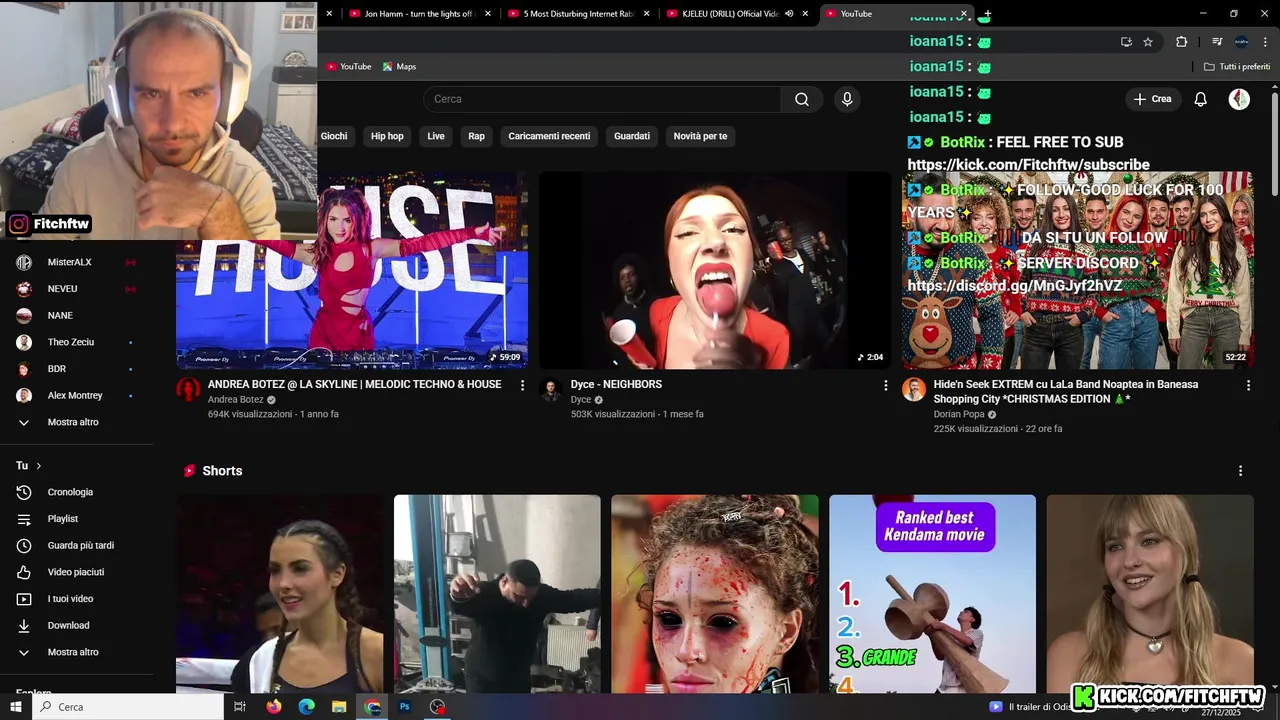Click the install-app icon in the address bar

[1126, 42]
